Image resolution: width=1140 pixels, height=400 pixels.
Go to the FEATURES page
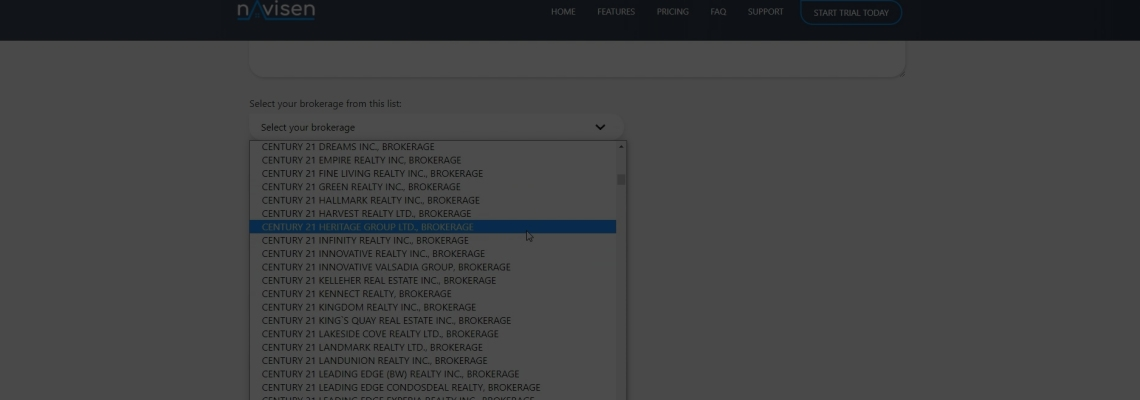click(x=616, y=12)
